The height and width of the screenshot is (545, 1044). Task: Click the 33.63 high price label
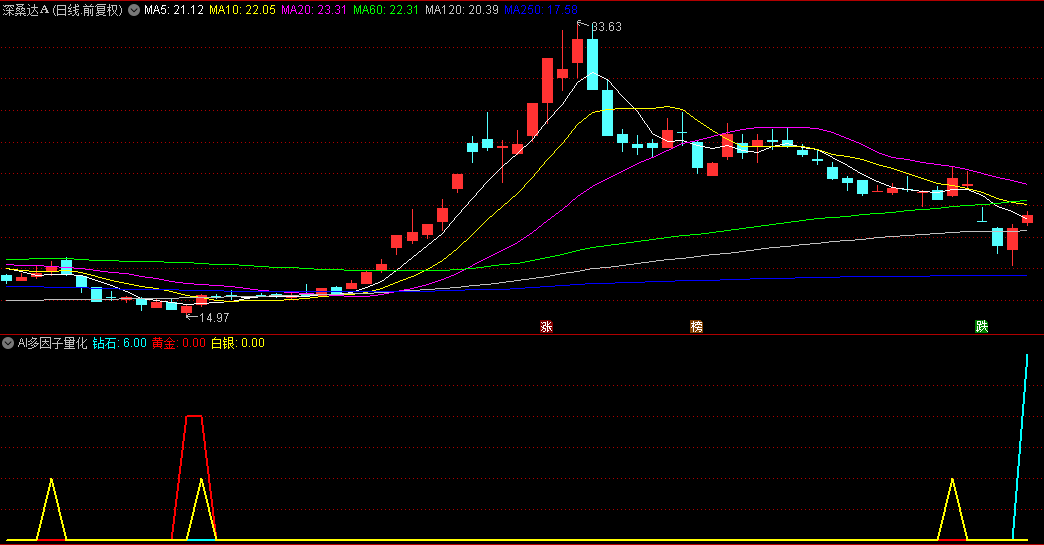point(606,27)
